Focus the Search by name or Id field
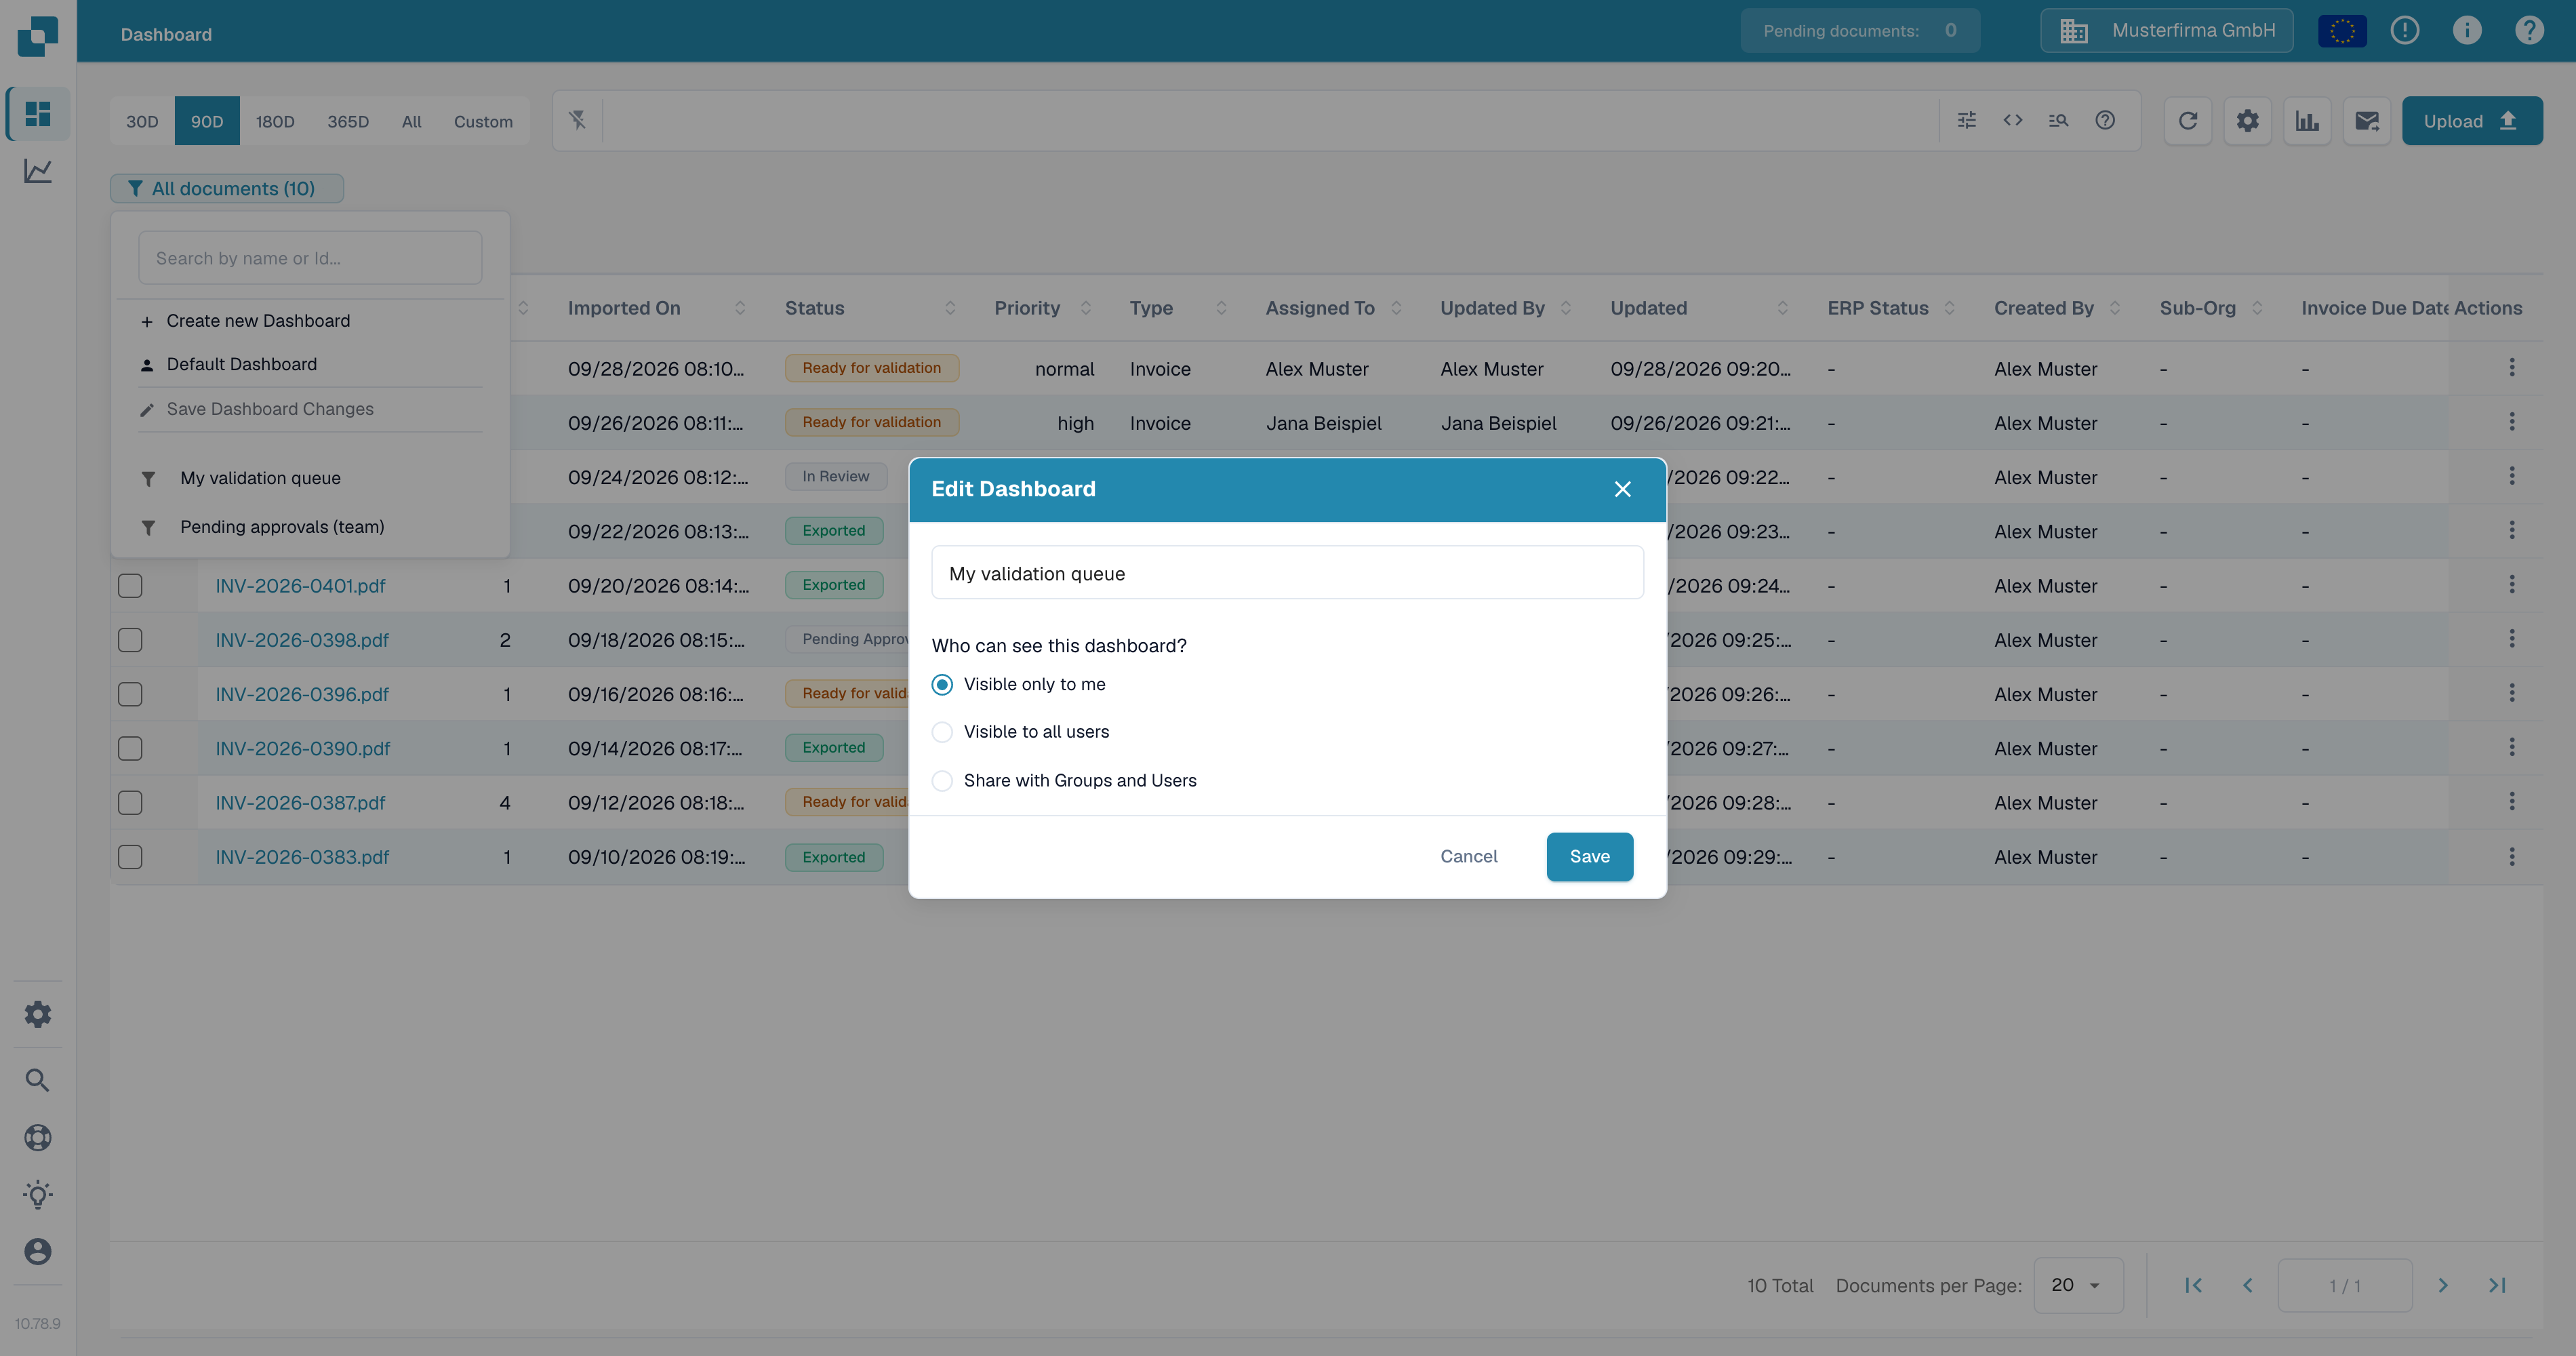The width and height of the screenshot is (2576, 1356). click(x=310, y=258)
